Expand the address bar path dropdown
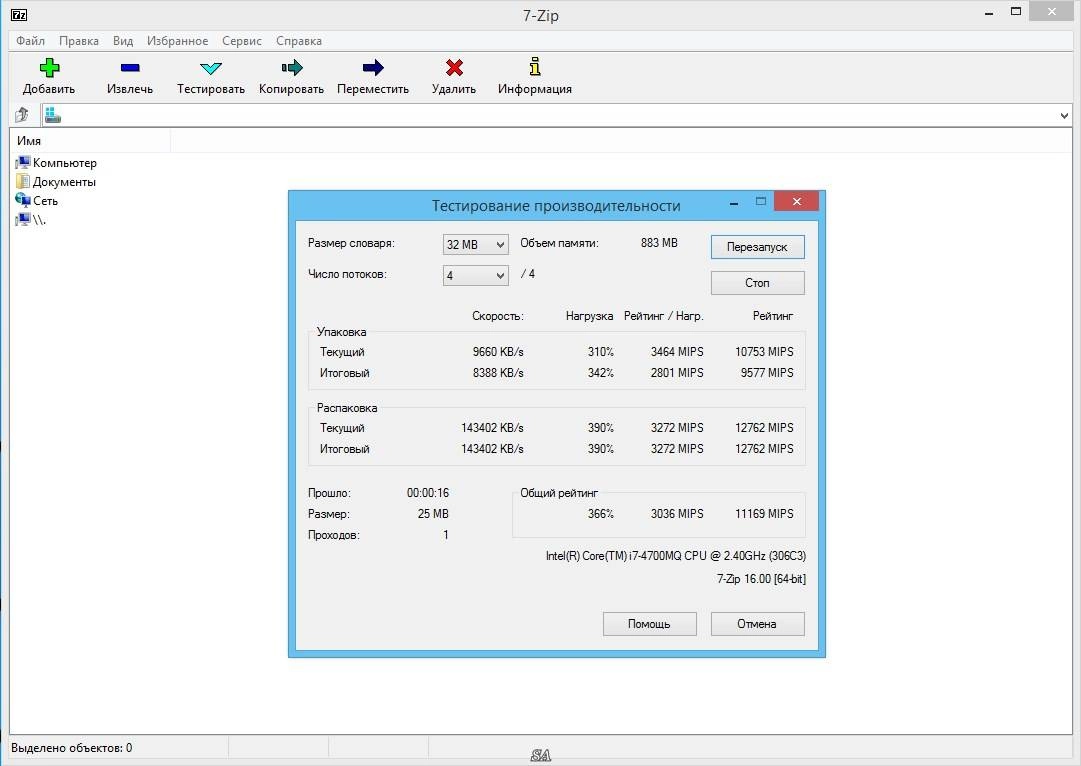This screenshot has height=766, width=1081. point(1064,116)
